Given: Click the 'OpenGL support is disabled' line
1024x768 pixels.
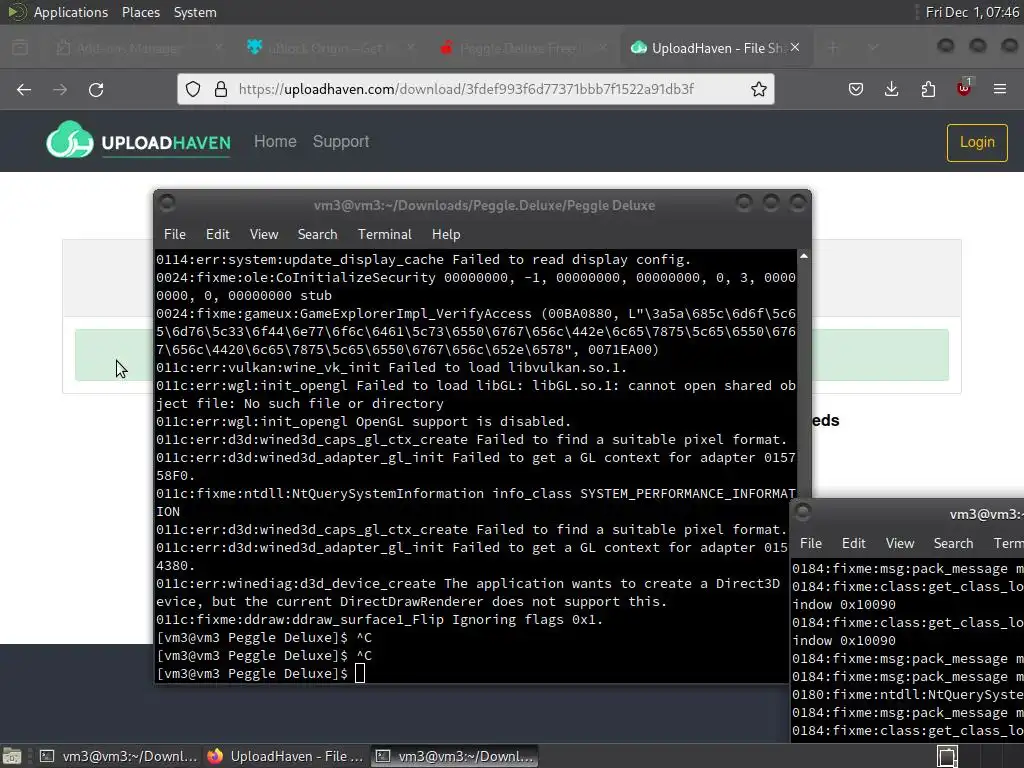Looking at the screenshot, I should coord(363,421).
